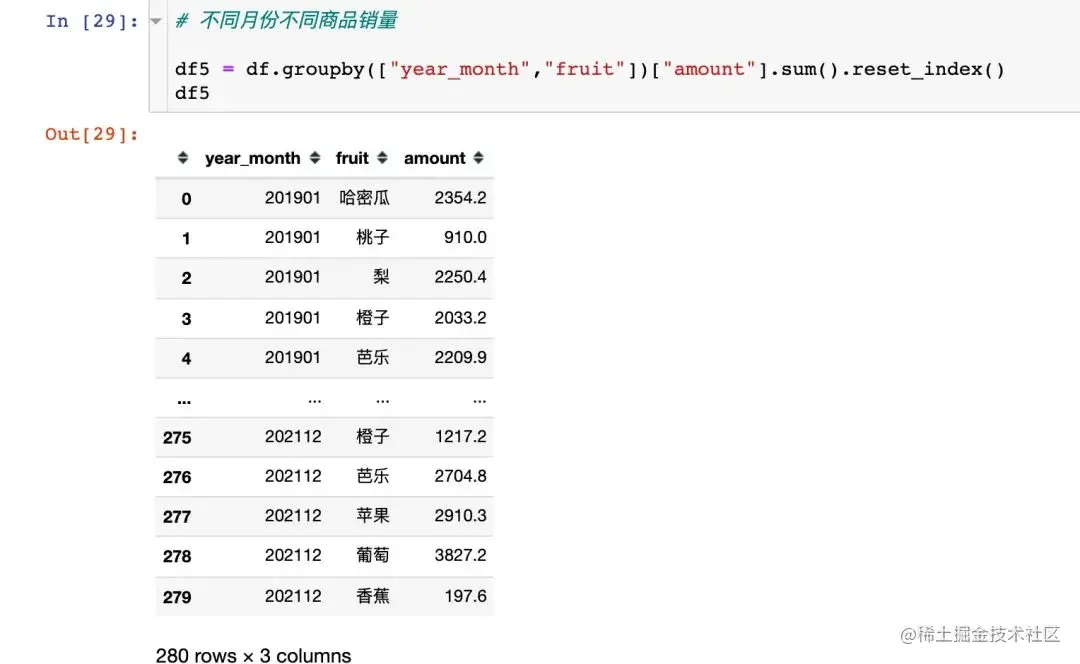The height and width of the screenshot is (664, 1080).
Task: Select row index 1
Action: [x=186, y=238]
